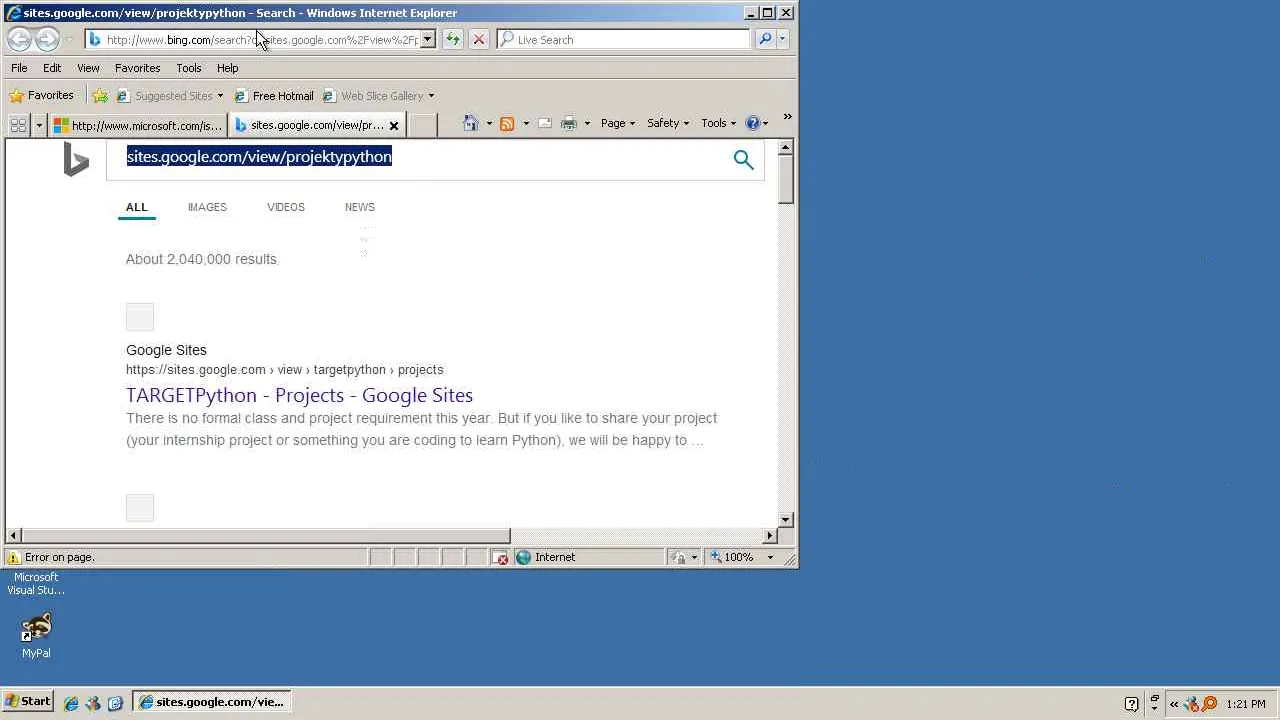The width and height of the screenshot is (1280, 720).
Task: Switch to the microsoft.com tab
Action: pos(138,125)
